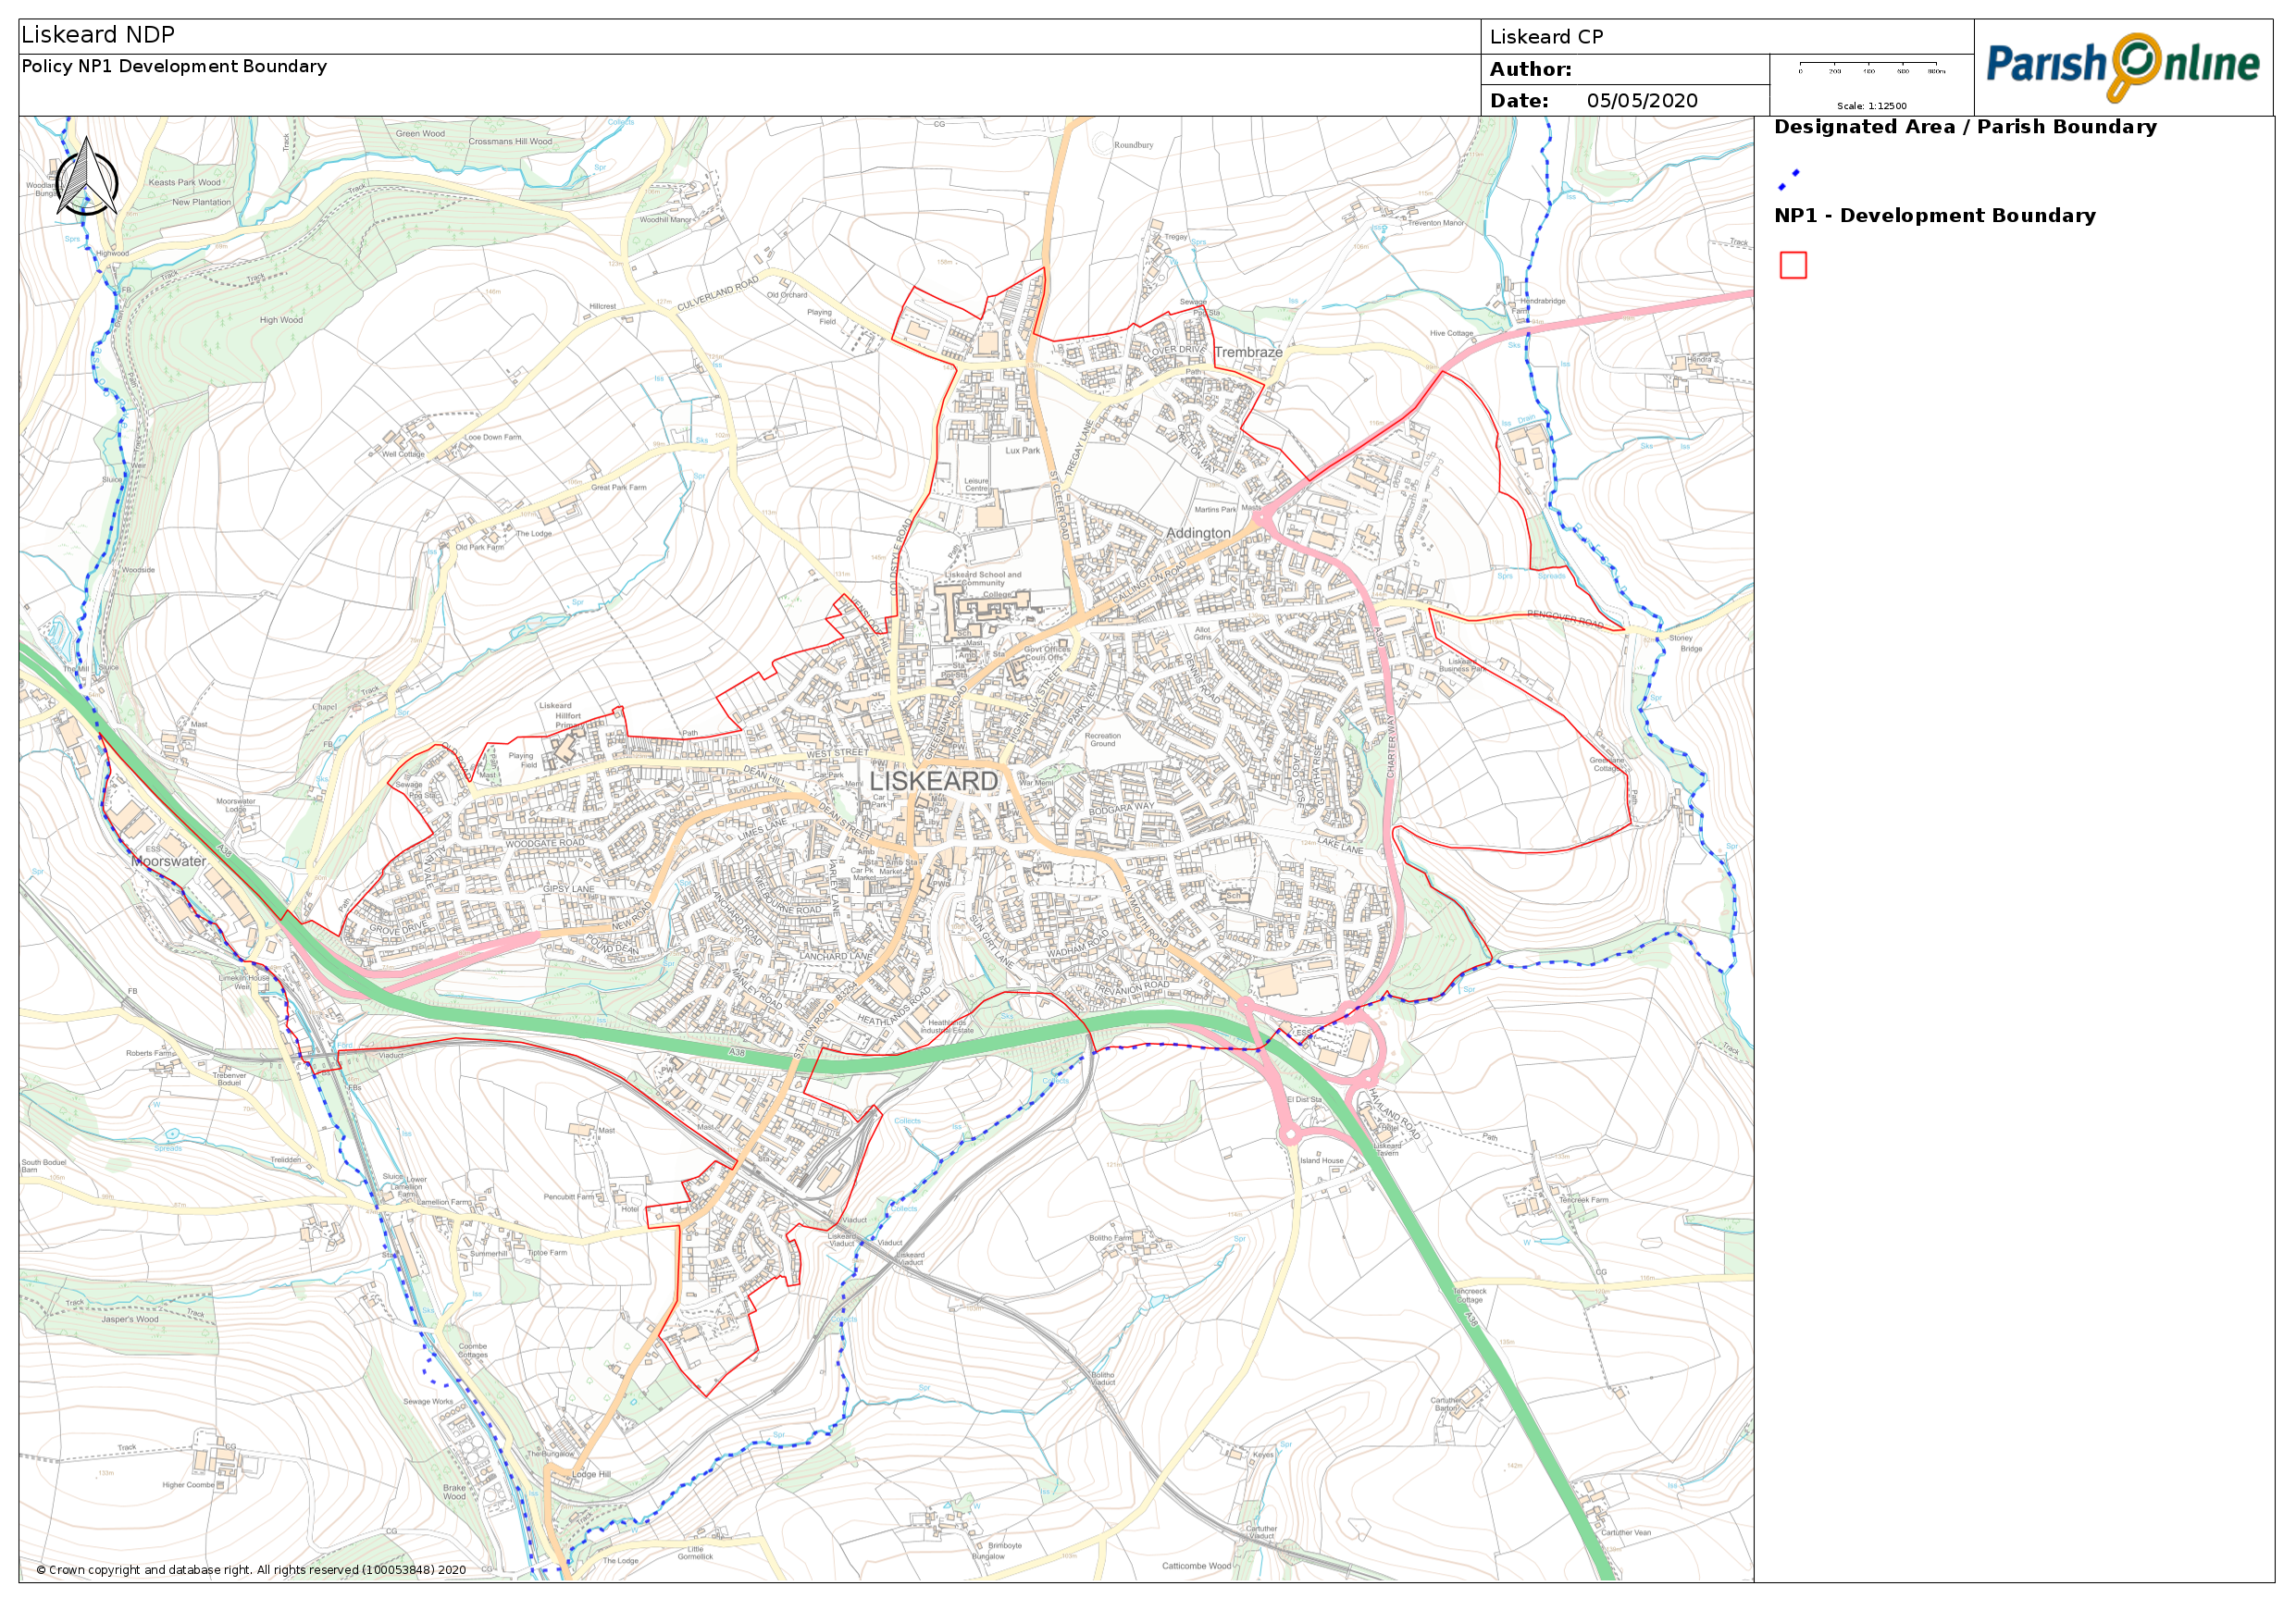Image resolution: width=2296 pixels, height=1623 pixels.
Task: Click the blue dotted parish boundary symbol
Action: (x=1788, y=180)
